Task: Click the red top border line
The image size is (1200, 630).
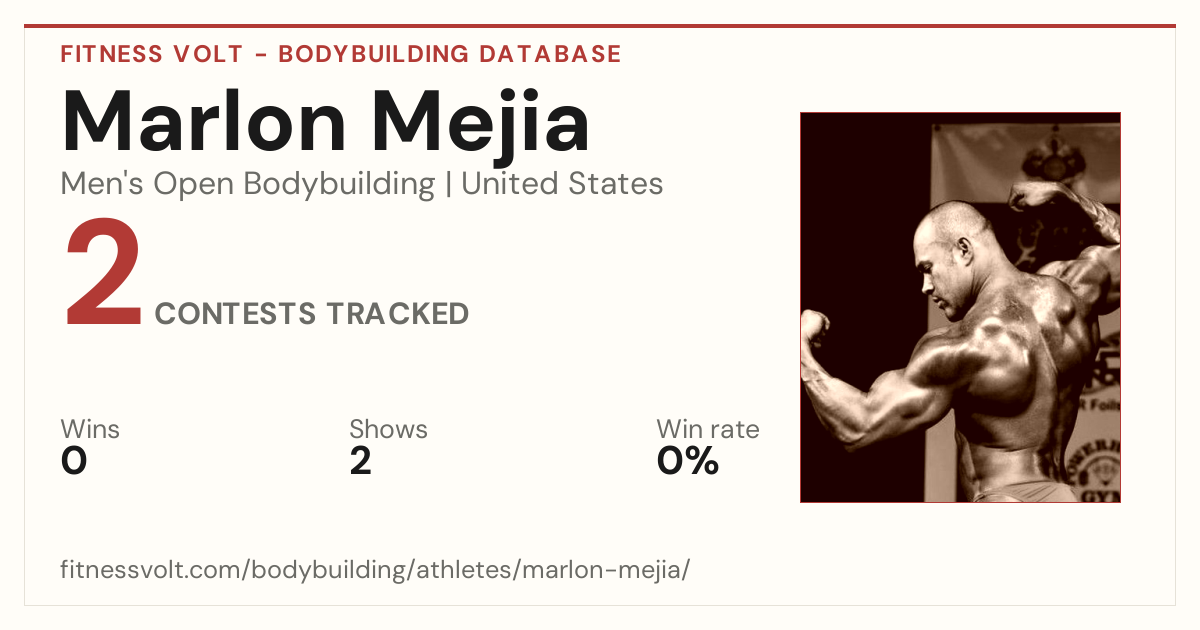Action: tap(600, 26)
